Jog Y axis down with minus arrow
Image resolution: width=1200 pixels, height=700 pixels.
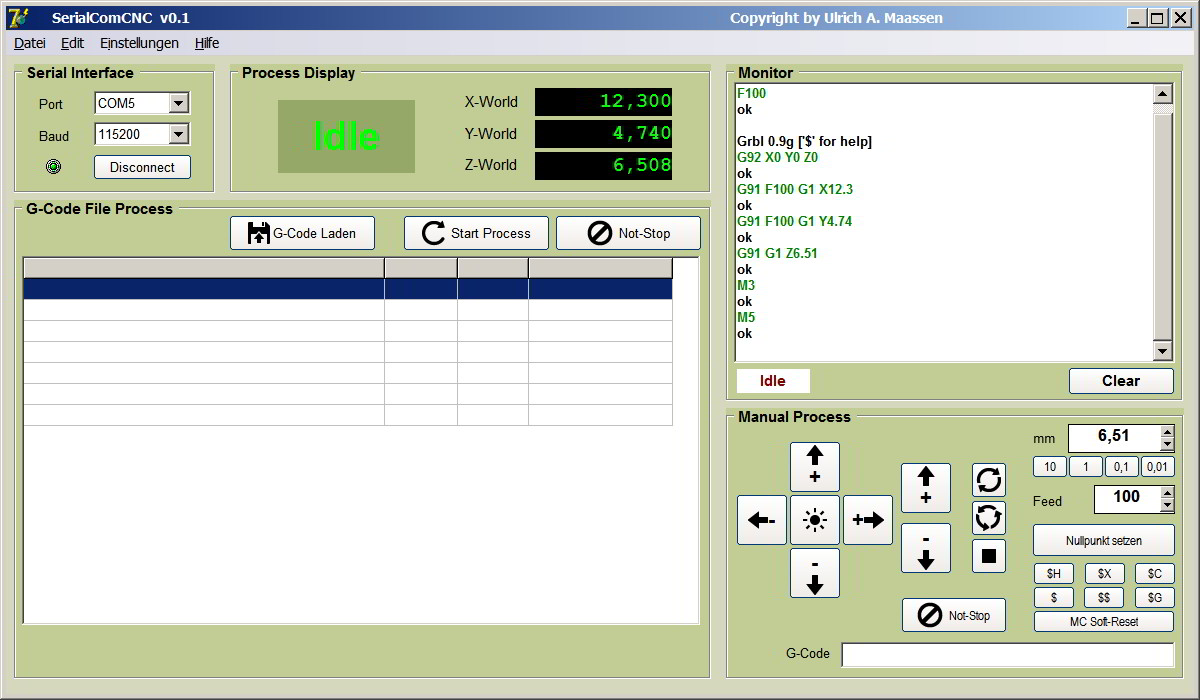pyautogui.click(x=815, y=573)
